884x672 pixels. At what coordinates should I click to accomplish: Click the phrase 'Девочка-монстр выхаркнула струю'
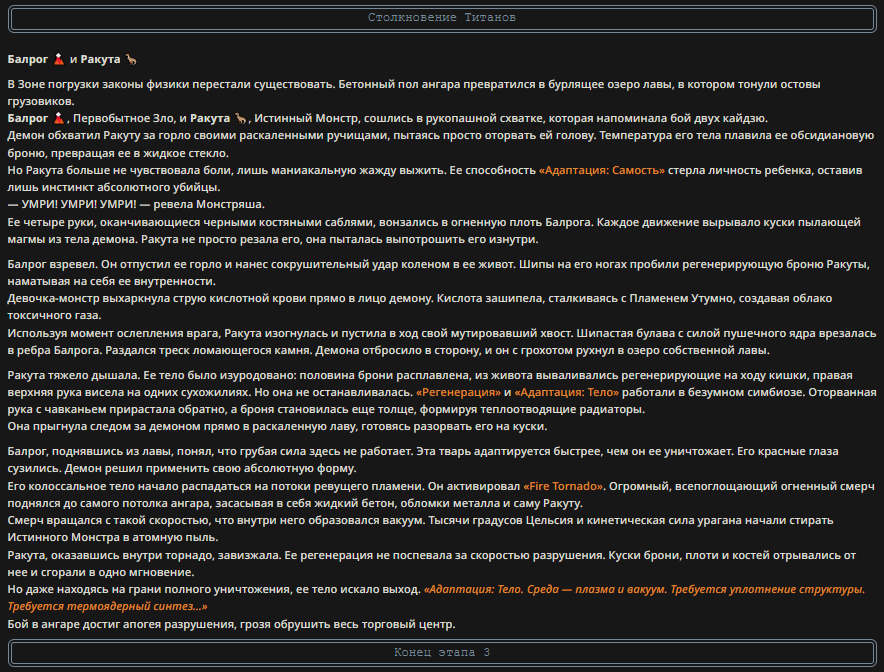tap(107, 298)
